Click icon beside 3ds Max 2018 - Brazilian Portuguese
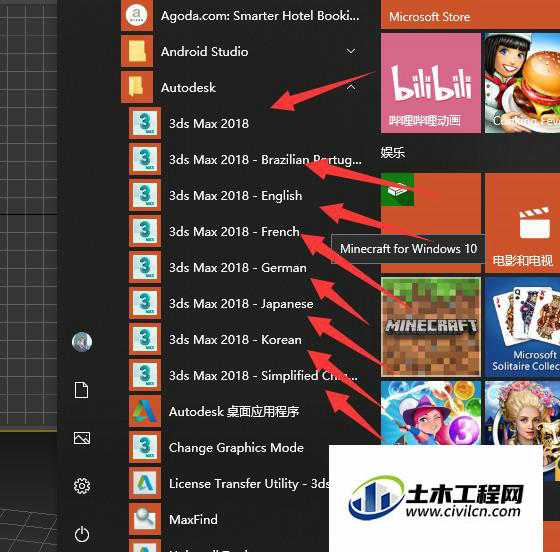Image resolution: width=560 pixels, height=552 pixels. pos(145,159)
